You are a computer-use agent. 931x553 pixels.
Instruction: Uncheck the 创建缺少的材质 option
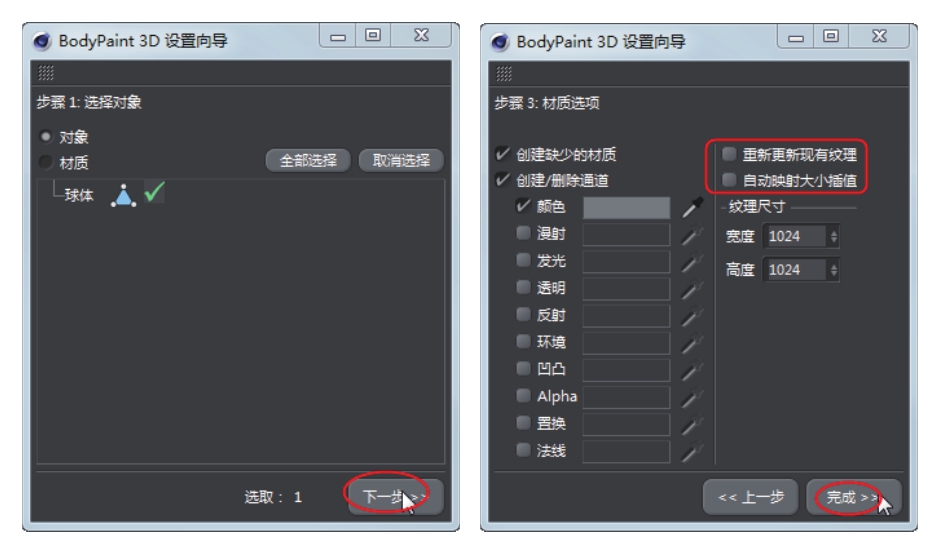coord(502,154)
